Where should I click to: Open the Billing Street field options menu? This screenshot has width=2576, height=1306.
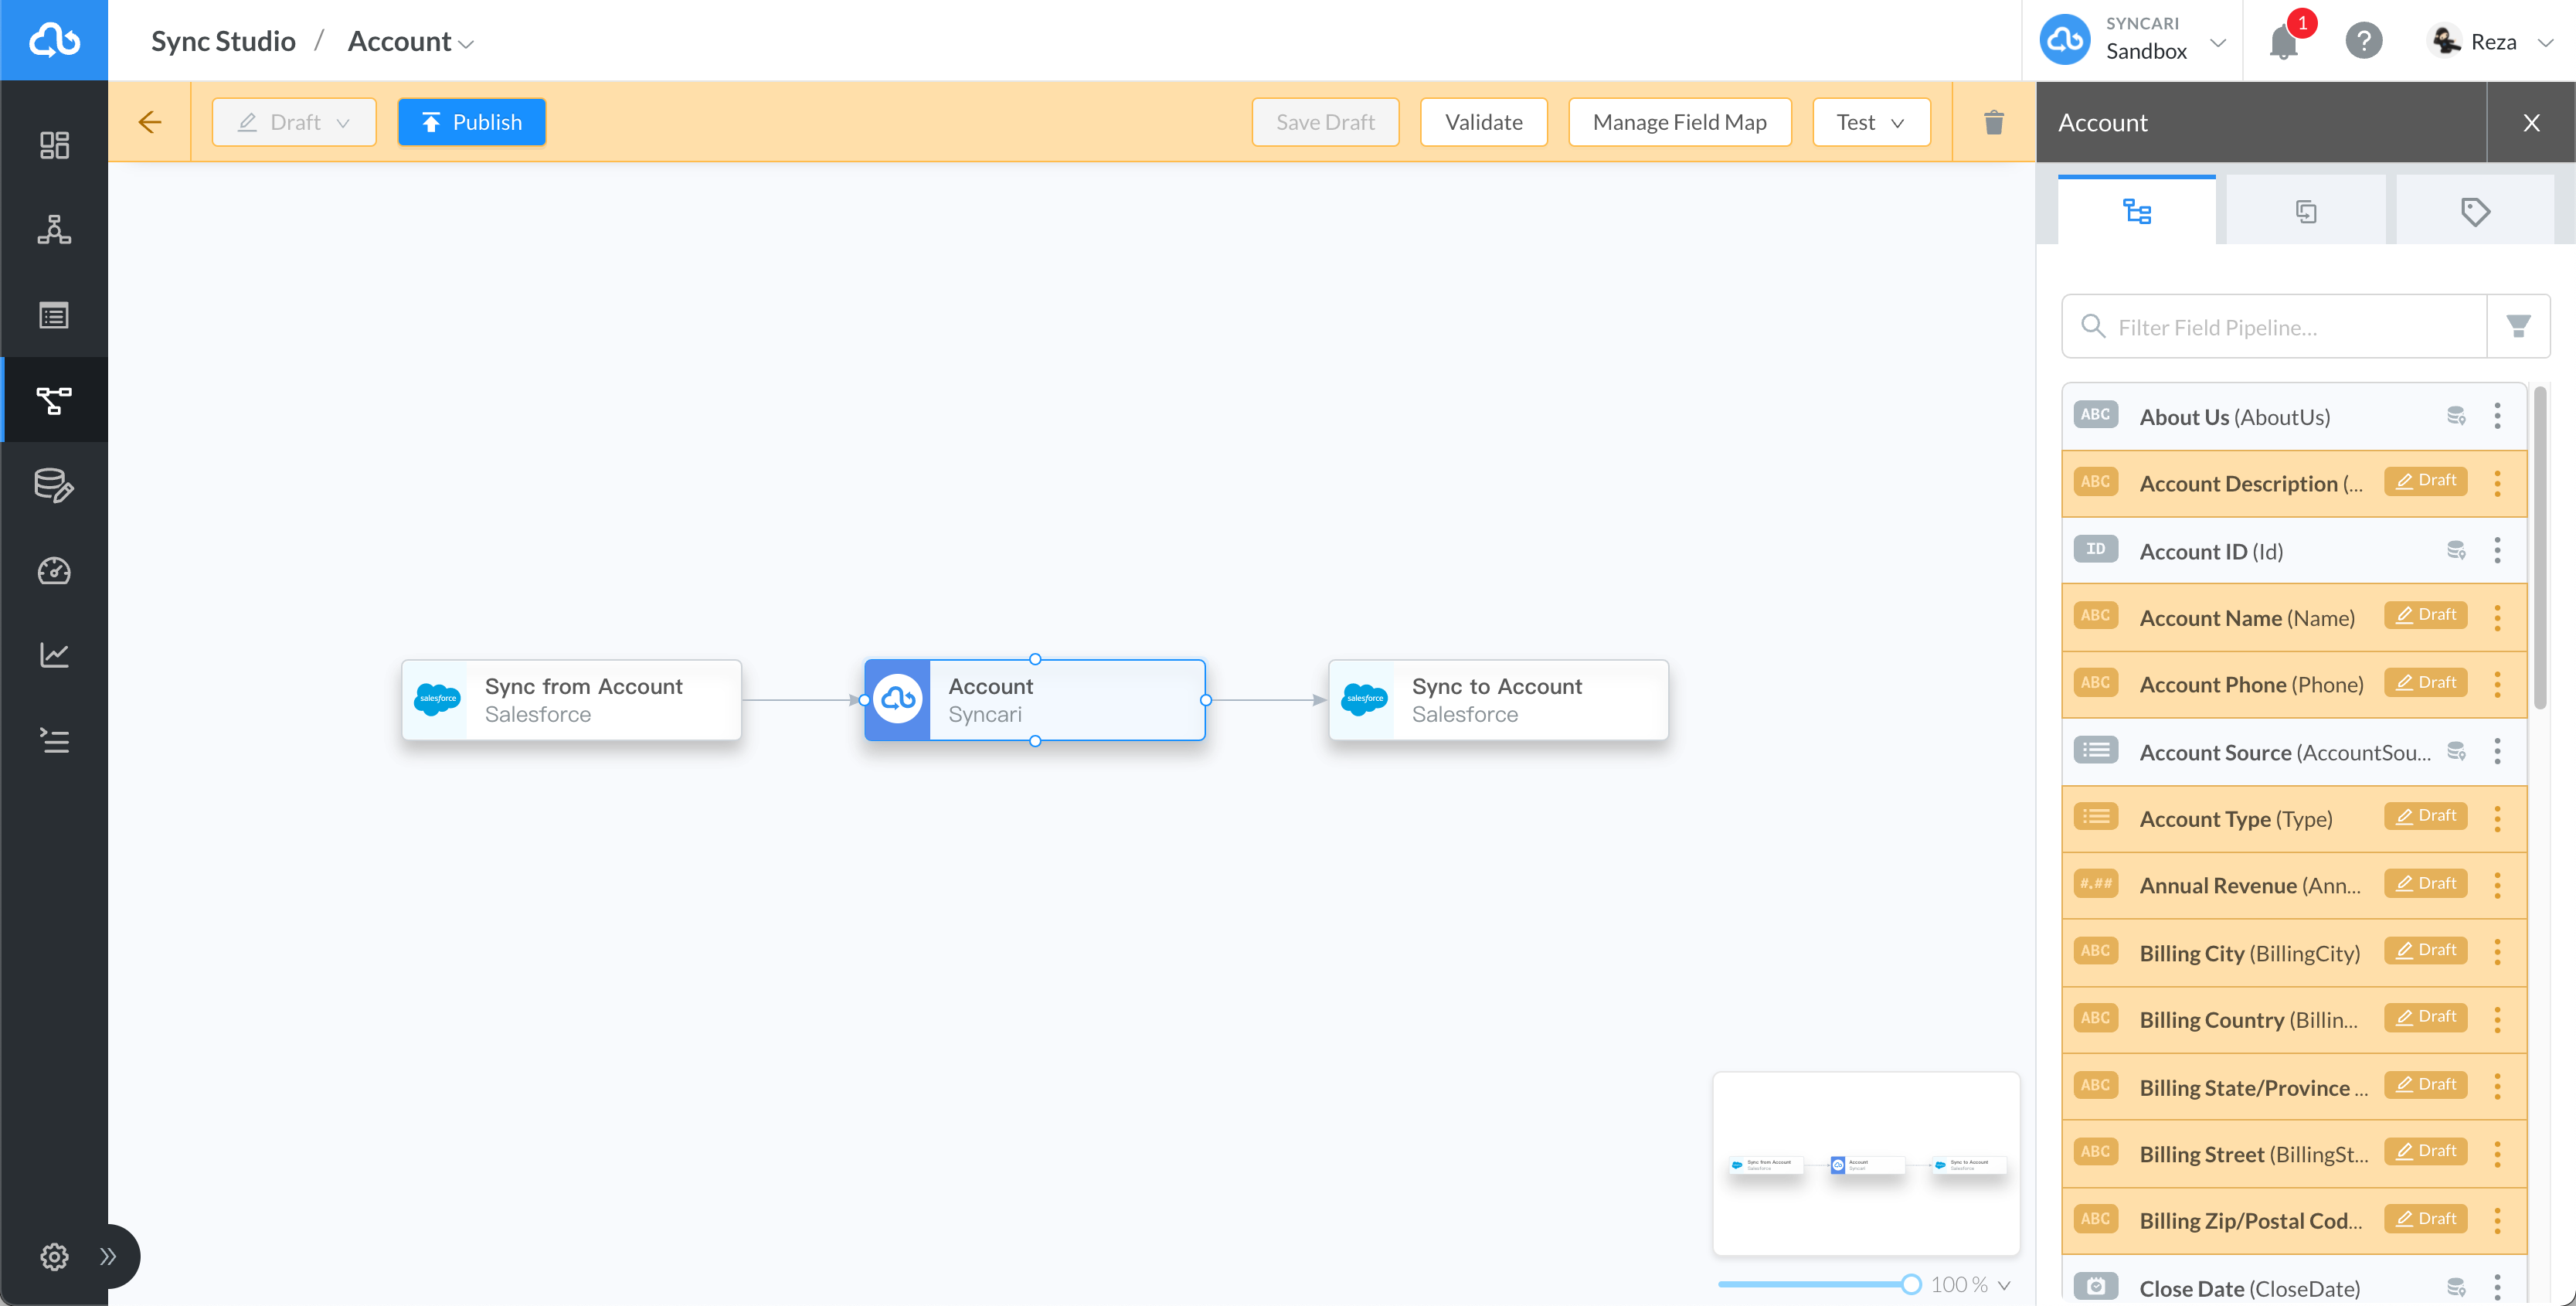tap(2497, 1153)
